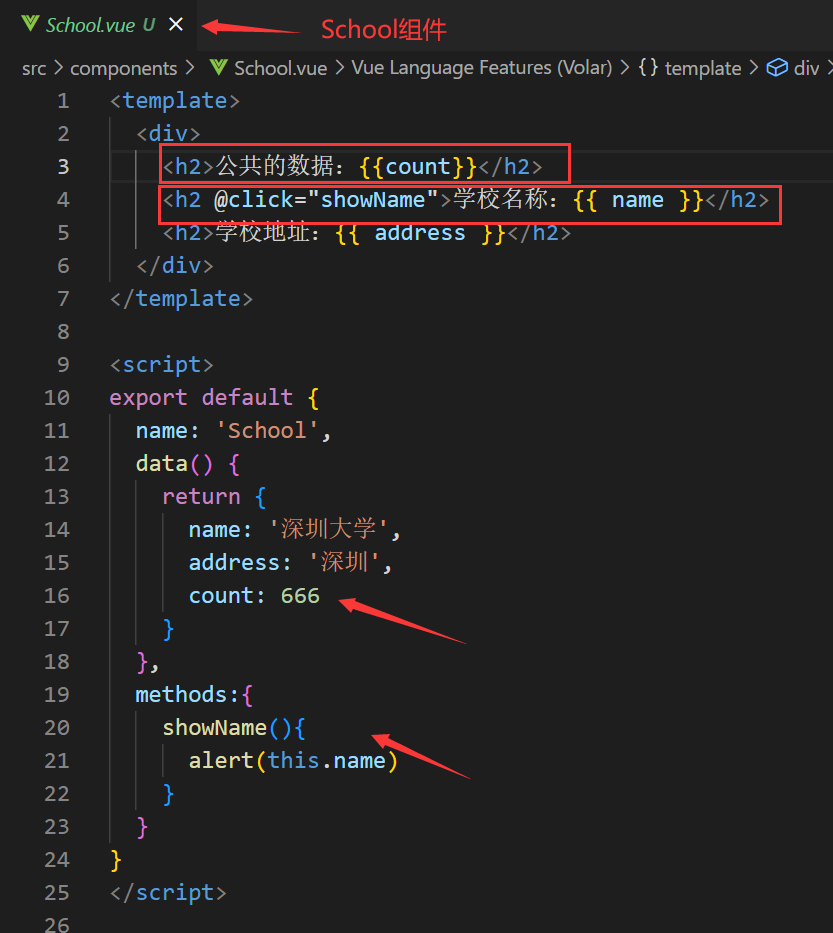Click the address property on line 15

point(234,562)
